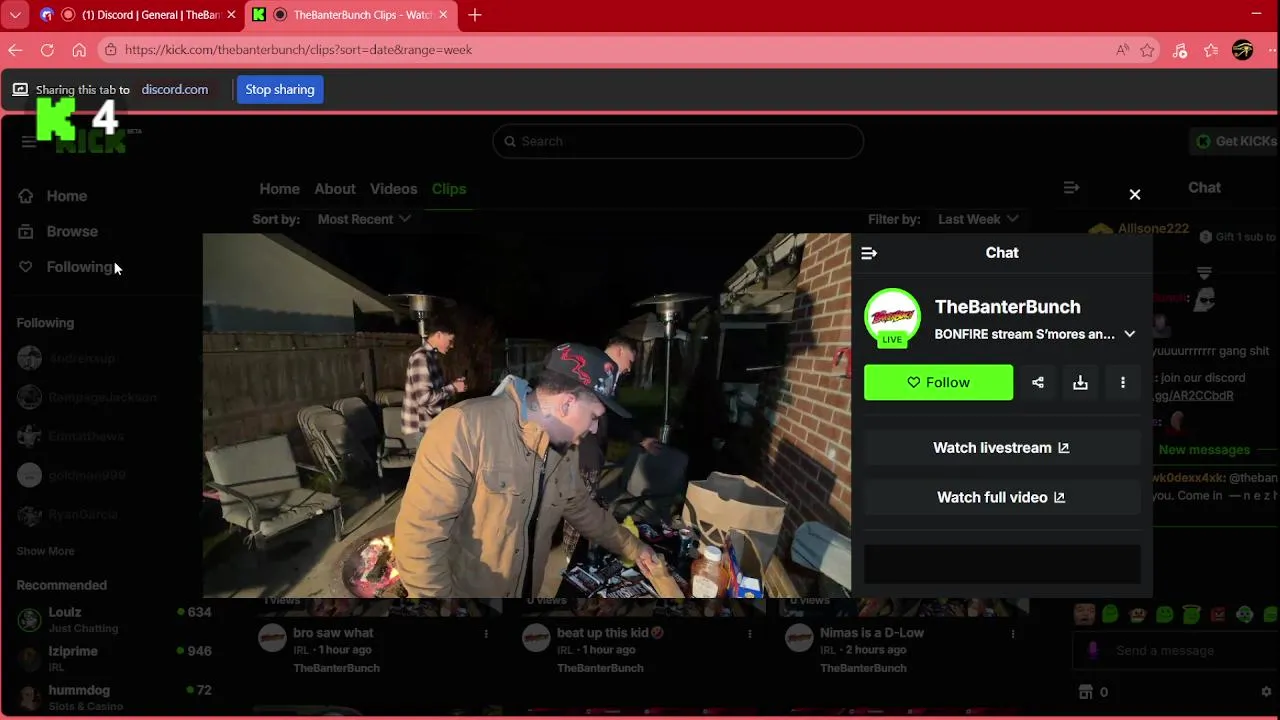Click Show More under Following
The width and height of the screenshot is (1280, 720).
45,551
